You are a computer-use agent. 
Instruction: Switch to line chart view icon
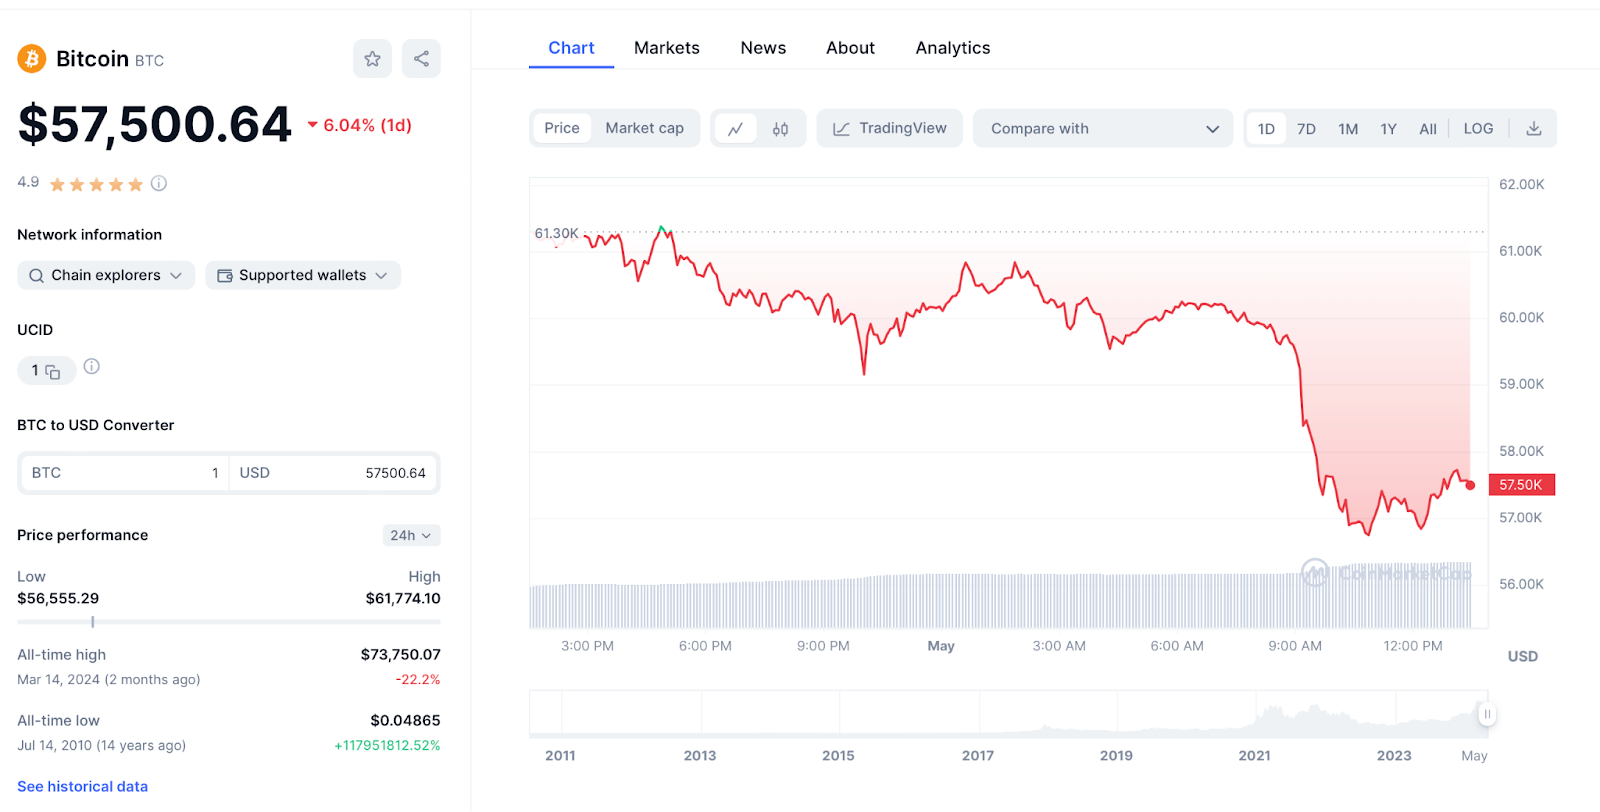pyautogui.click(x=736, y=129)
